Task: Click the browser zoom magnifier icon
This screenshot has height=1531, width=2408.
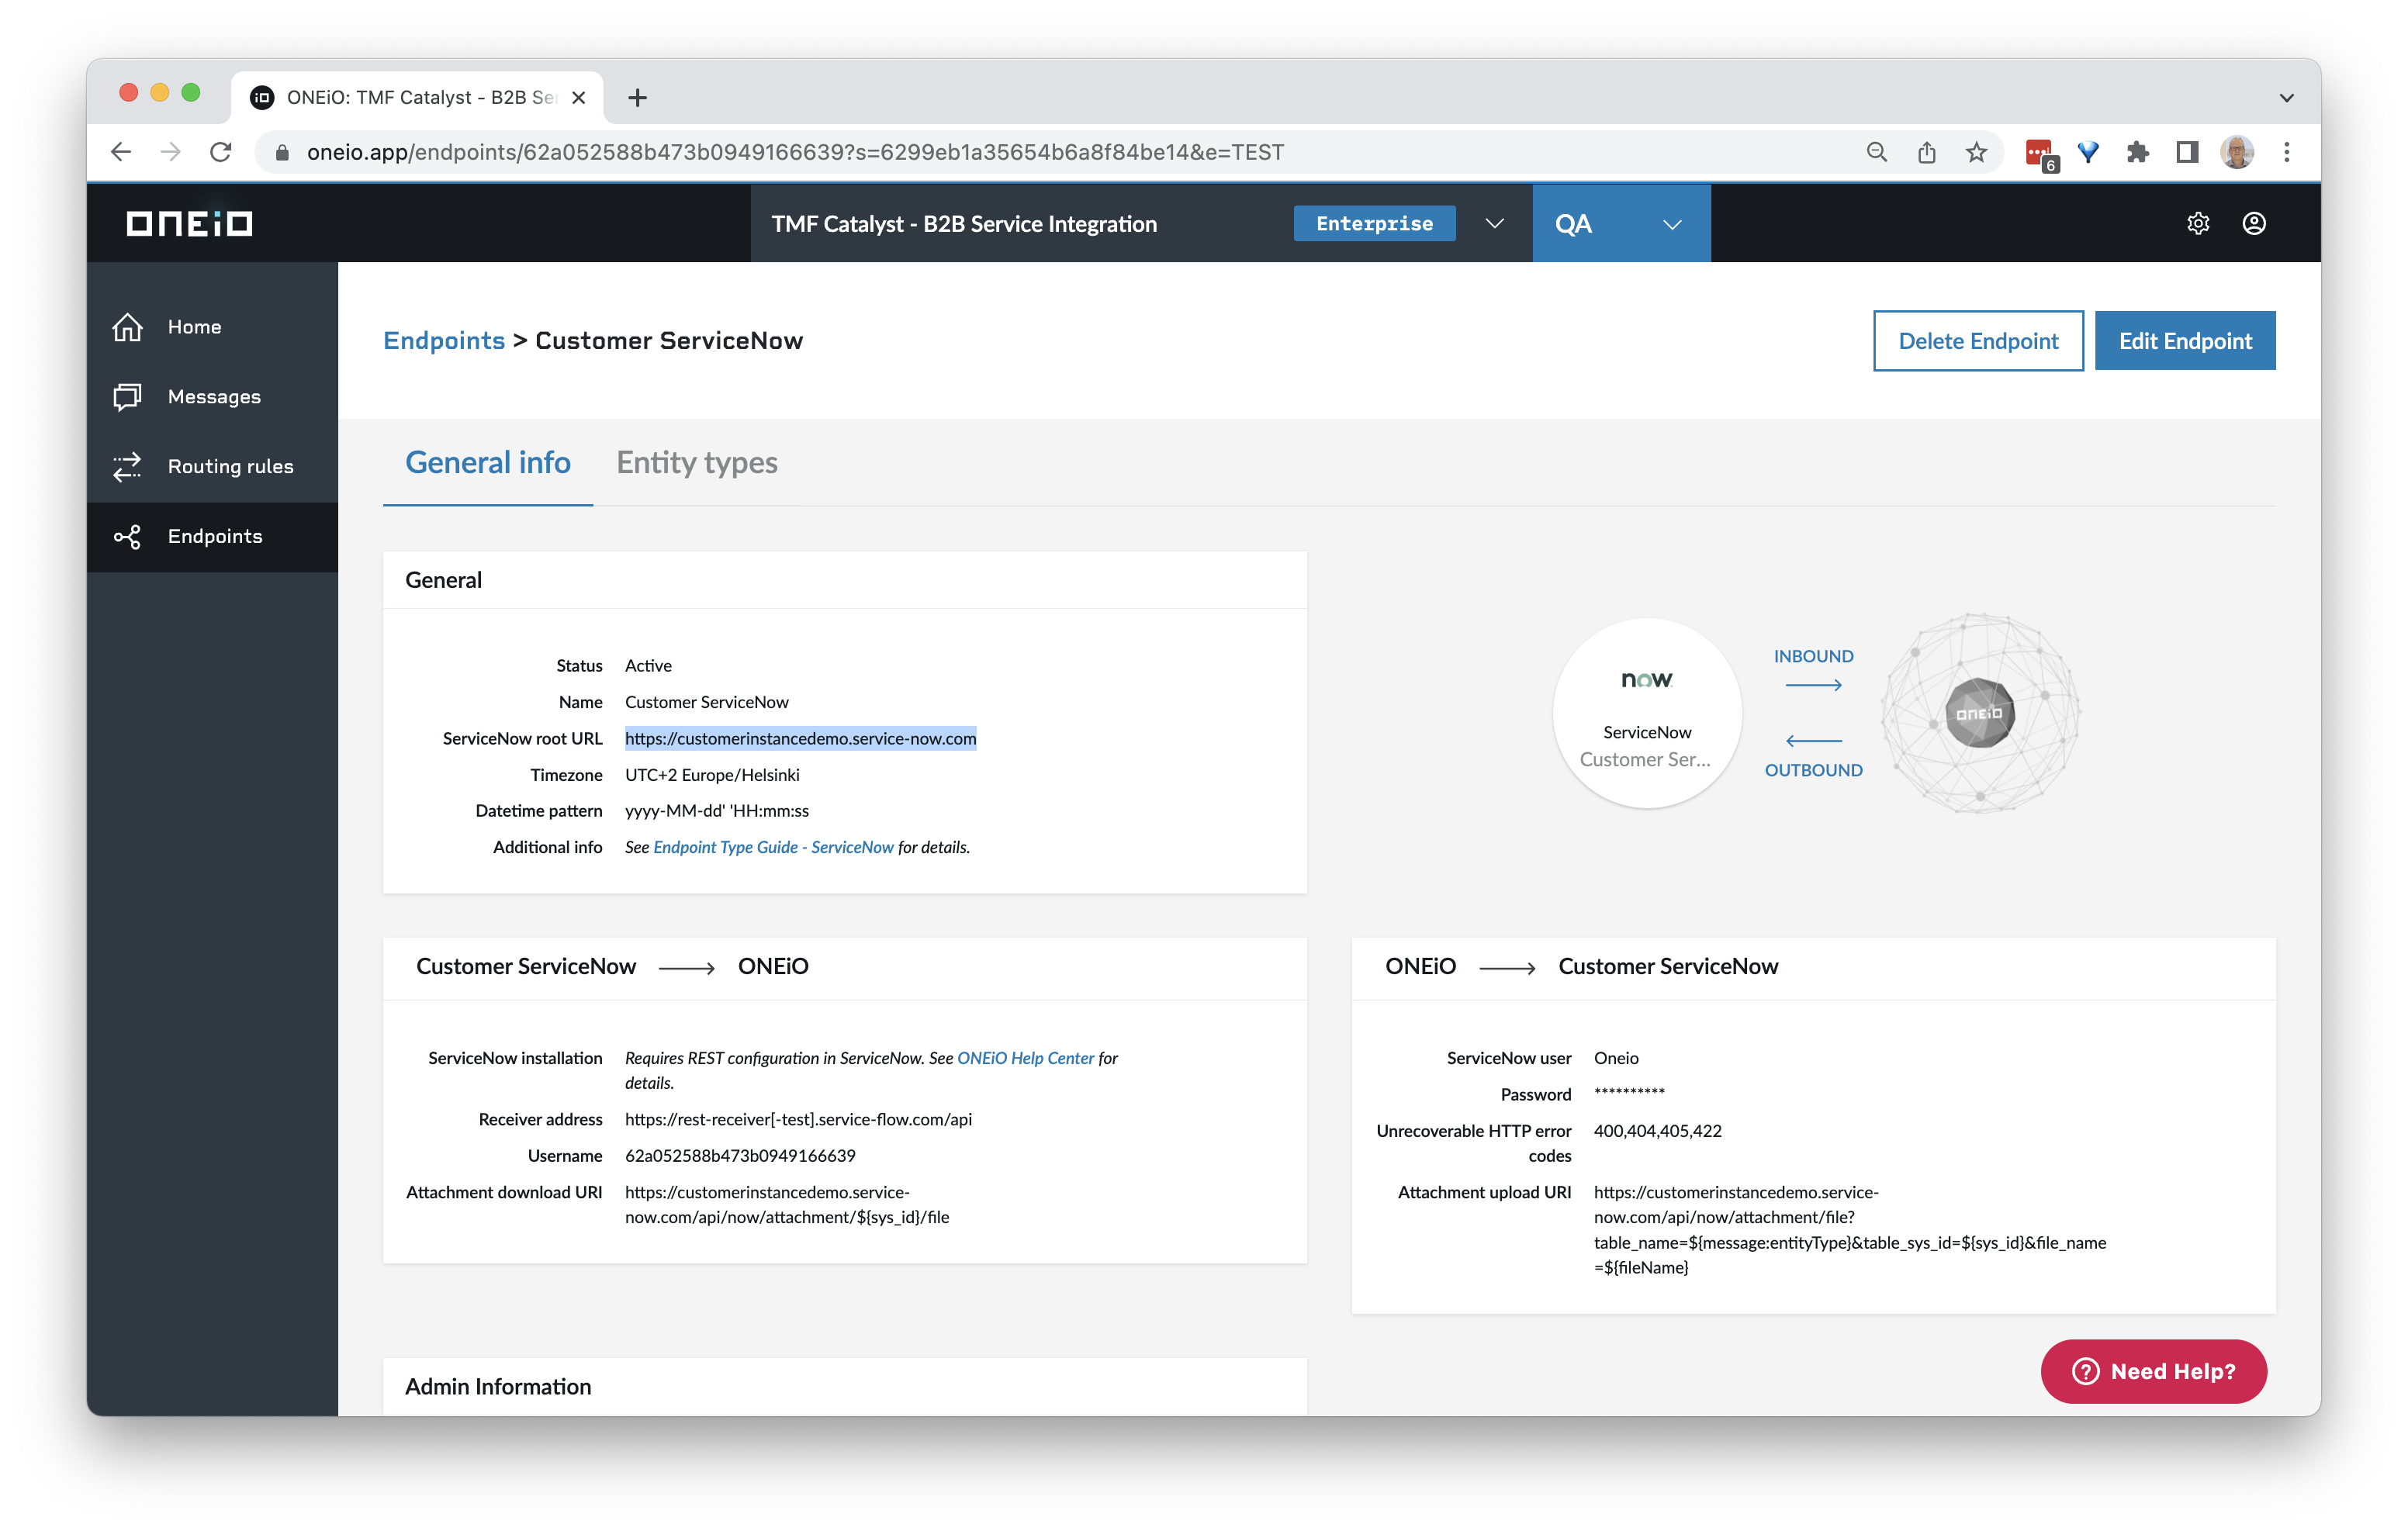Action: coord(1876,152)
